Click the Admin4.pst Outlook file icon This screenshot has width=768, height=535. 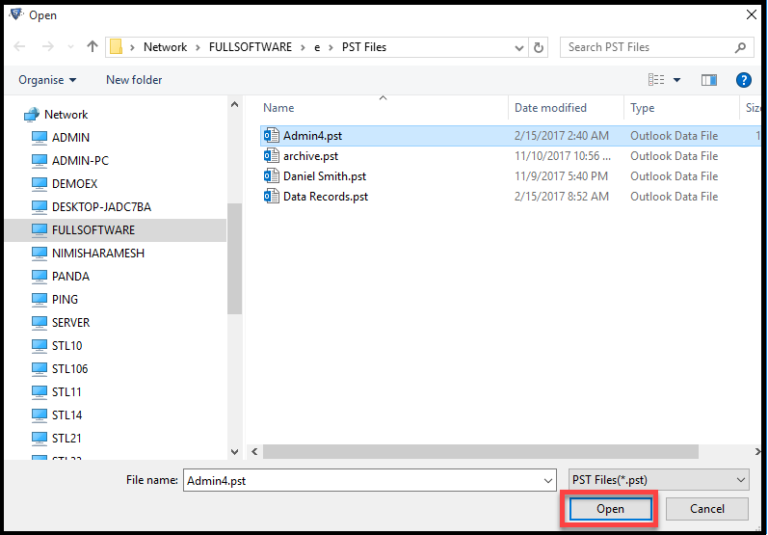pos(271,136)
